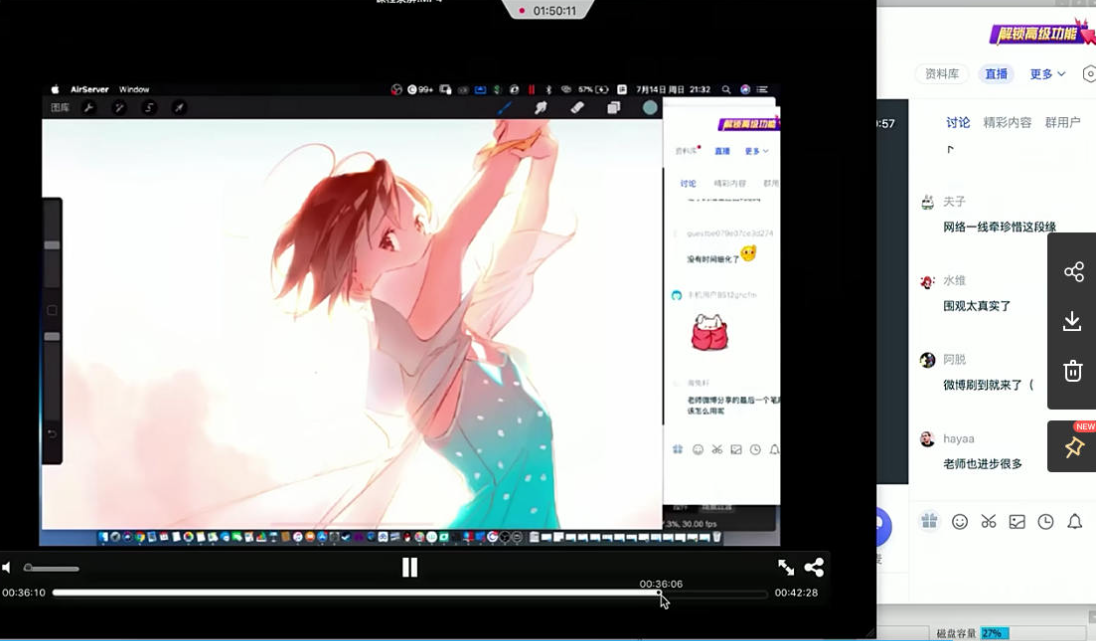Screen dimensions: 1098x641
Task: Open the 解锁高级功能 banner in right panel
Action: click(1041, 33)
